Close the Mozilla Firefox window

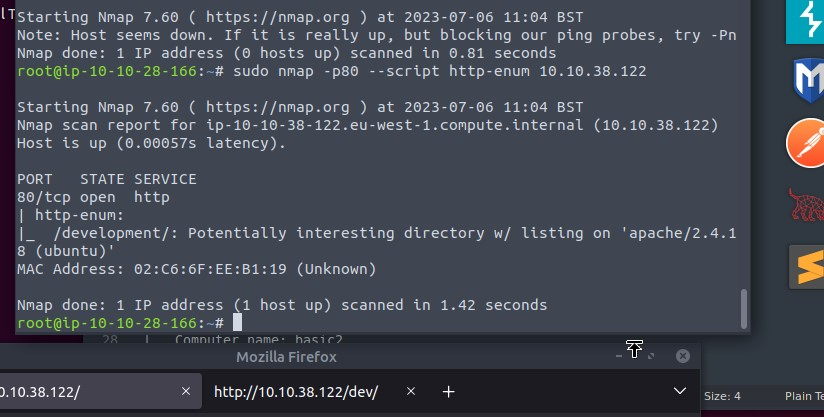[682, 356]
